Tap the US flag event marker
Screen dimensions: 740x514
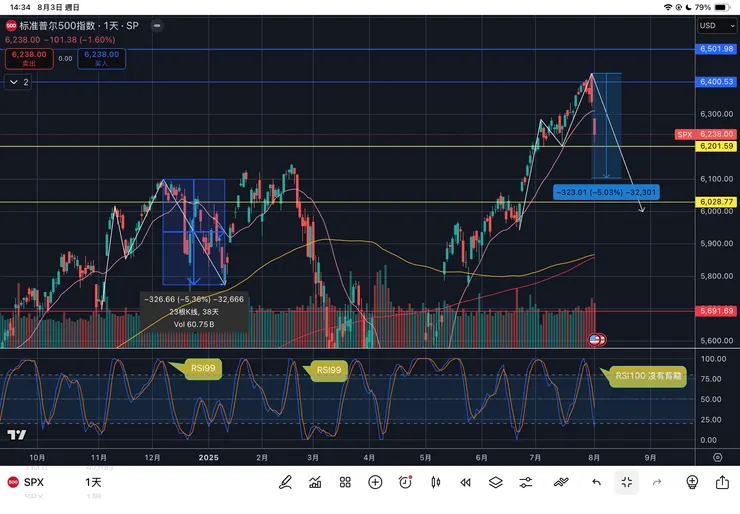(x=594, y=339)
